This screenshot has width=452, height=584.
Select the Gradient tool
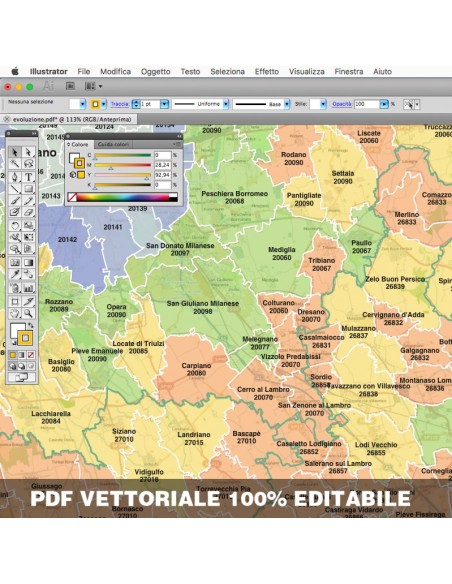[x=29, y=263]
